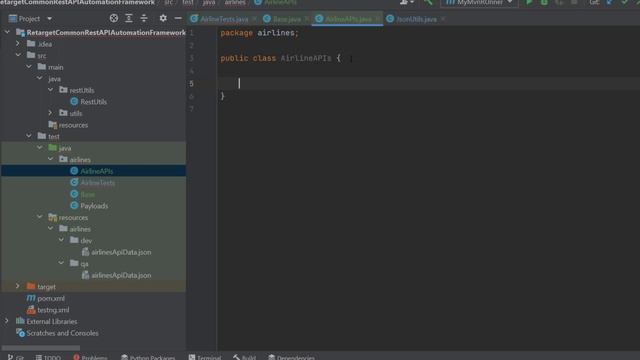
Task: Open the Python Packages tool window
Action: coord(148,357)
